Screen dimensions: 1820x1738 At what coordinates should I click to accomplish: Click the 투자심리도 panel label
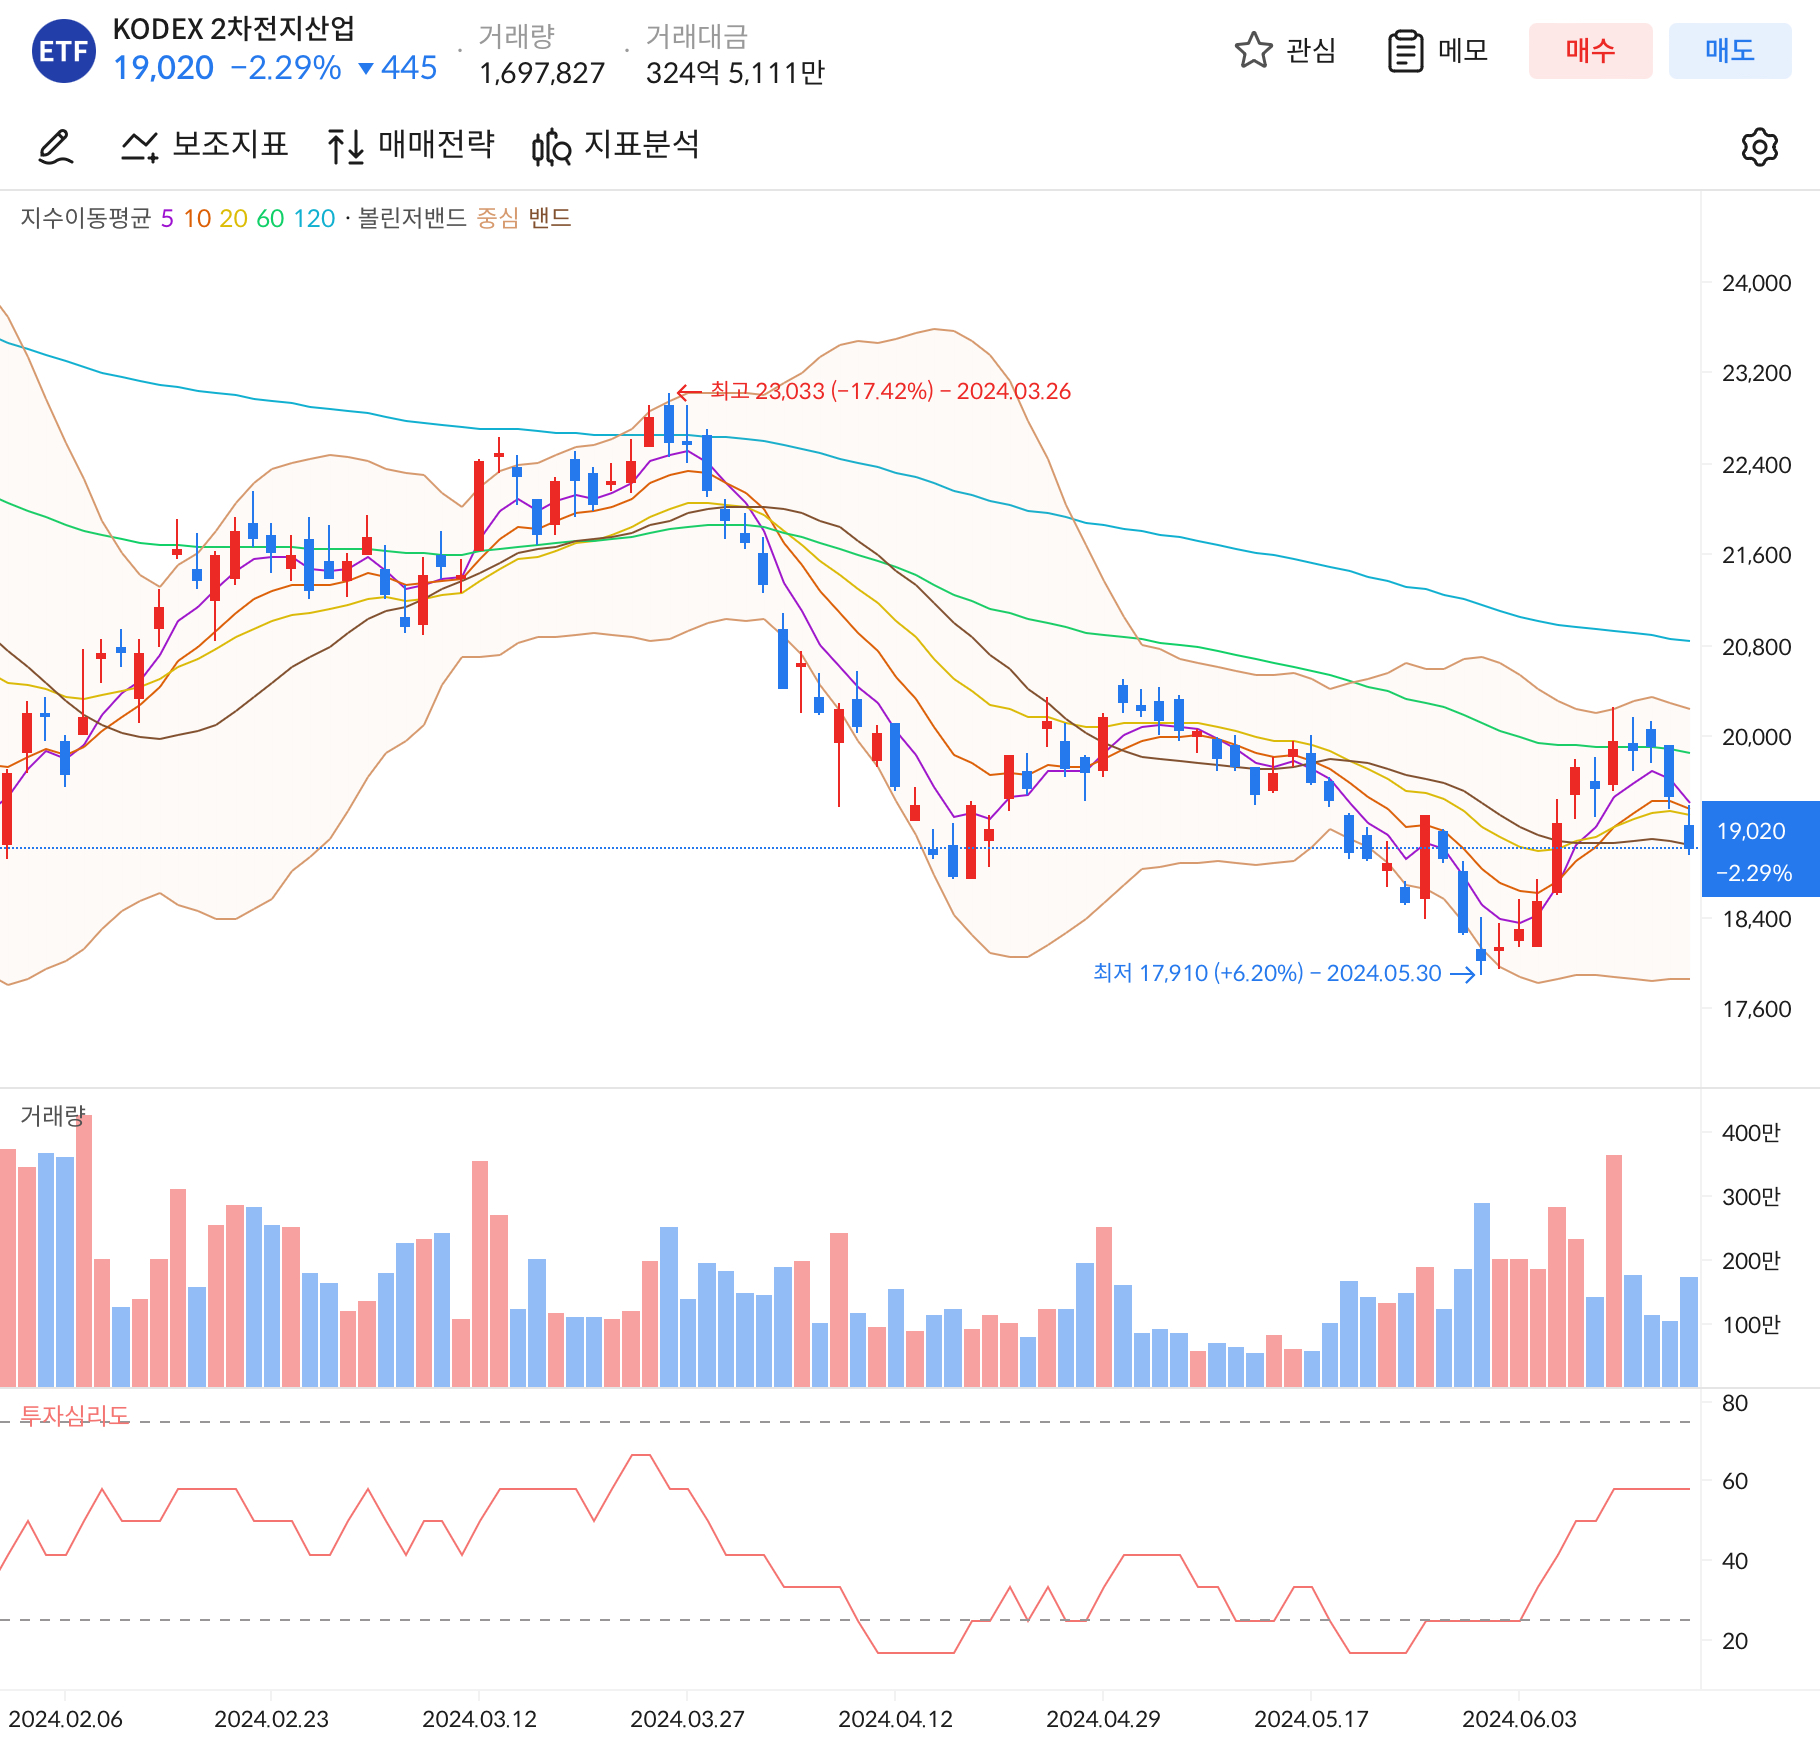click(x=75, y=1416)
